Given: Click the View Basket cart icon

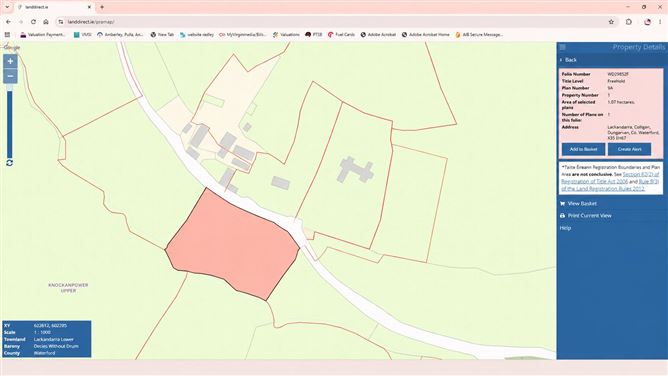Looking at the screenshot, I should [x=562, y=204].
